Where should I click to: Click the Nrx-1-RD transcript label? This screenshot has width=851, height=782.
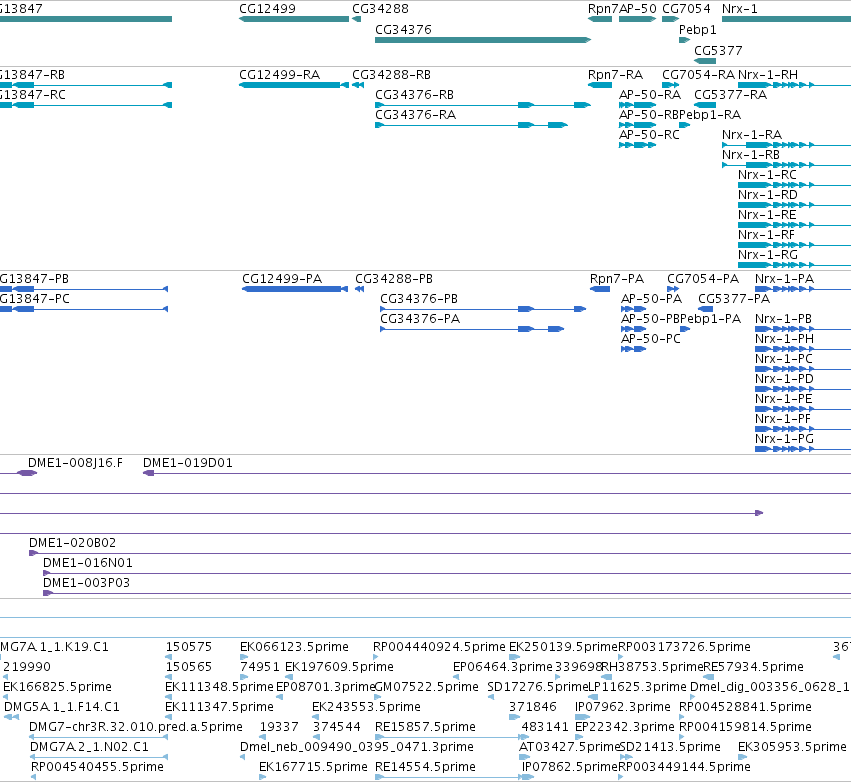(767, 195)
